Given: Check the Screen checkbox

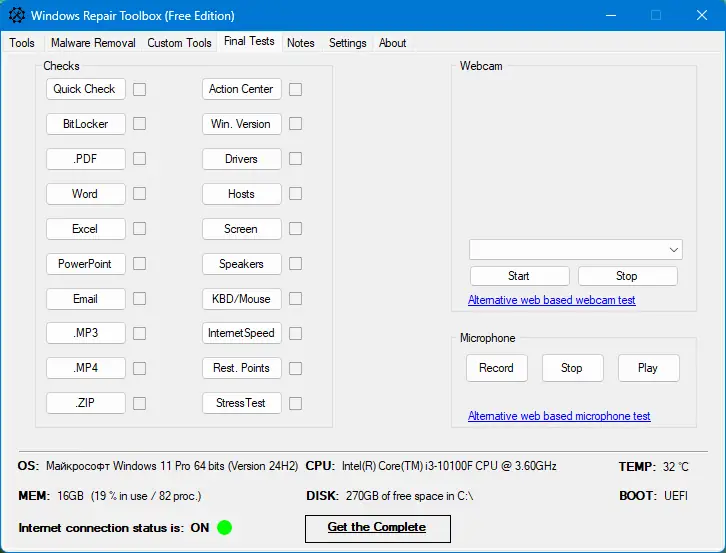Looking at the screenshot, I should coord(295,229).
